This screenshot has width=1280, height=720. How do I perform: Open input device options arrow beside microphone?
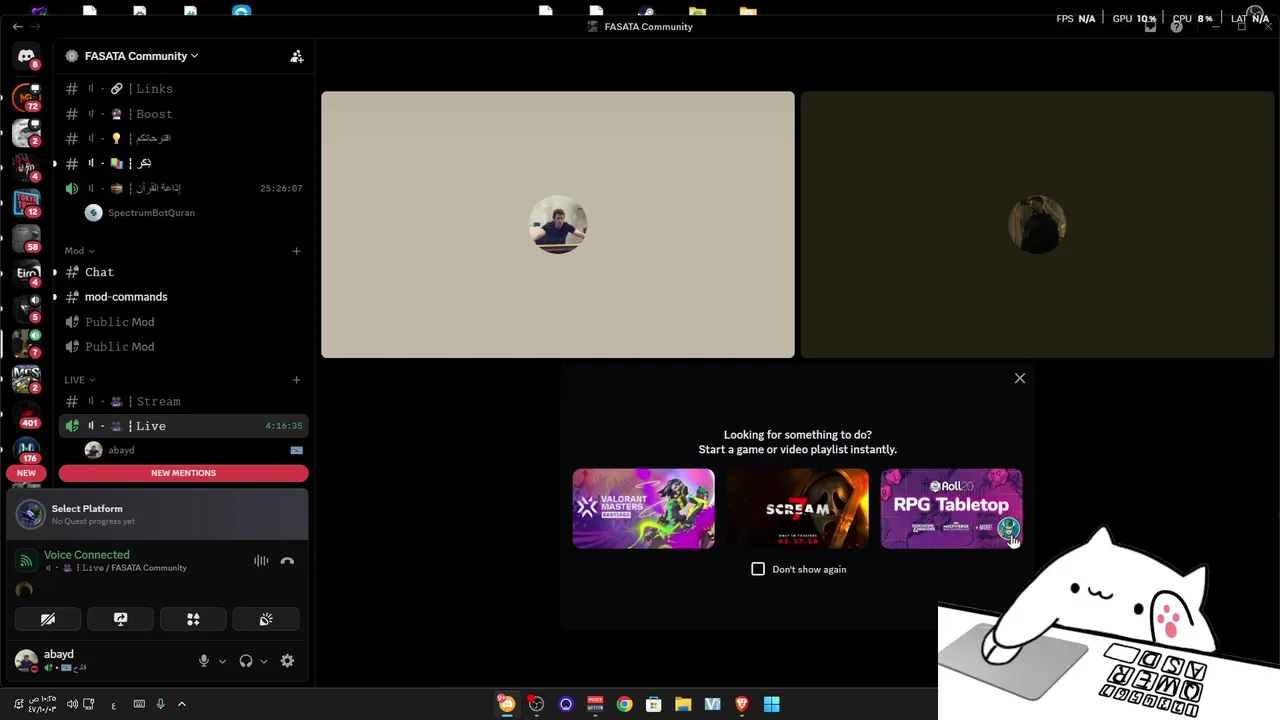point(222,661)
